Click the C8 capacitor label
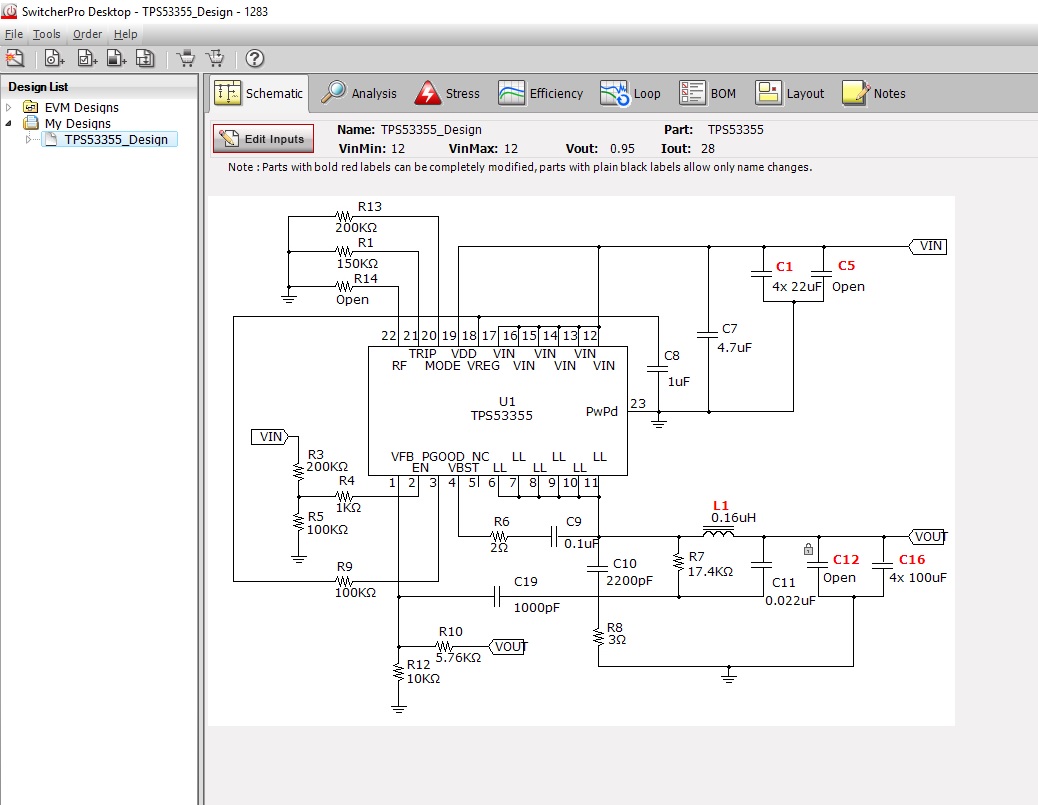This screenshot has height=805, width=1038. pos(672,355)
